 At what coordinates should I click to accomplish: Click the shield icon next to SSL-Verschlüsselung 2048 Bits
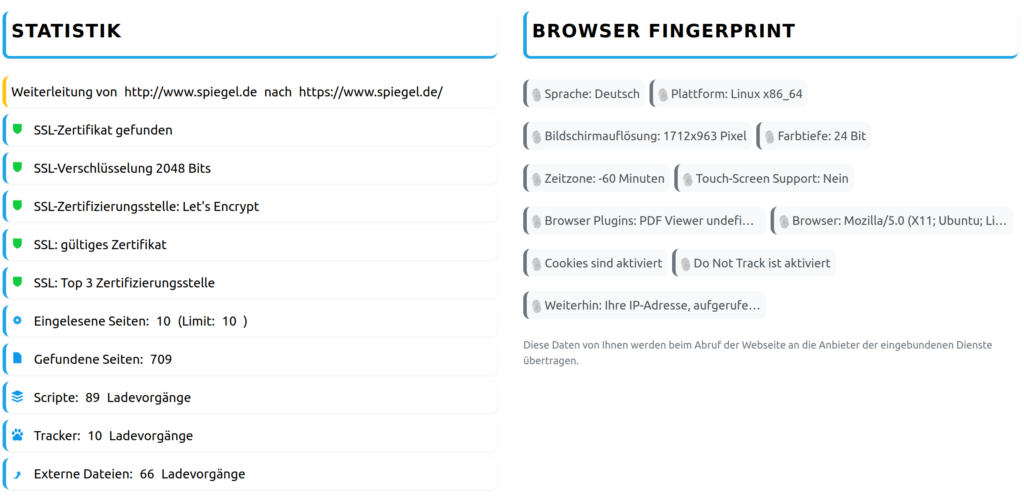17,168
